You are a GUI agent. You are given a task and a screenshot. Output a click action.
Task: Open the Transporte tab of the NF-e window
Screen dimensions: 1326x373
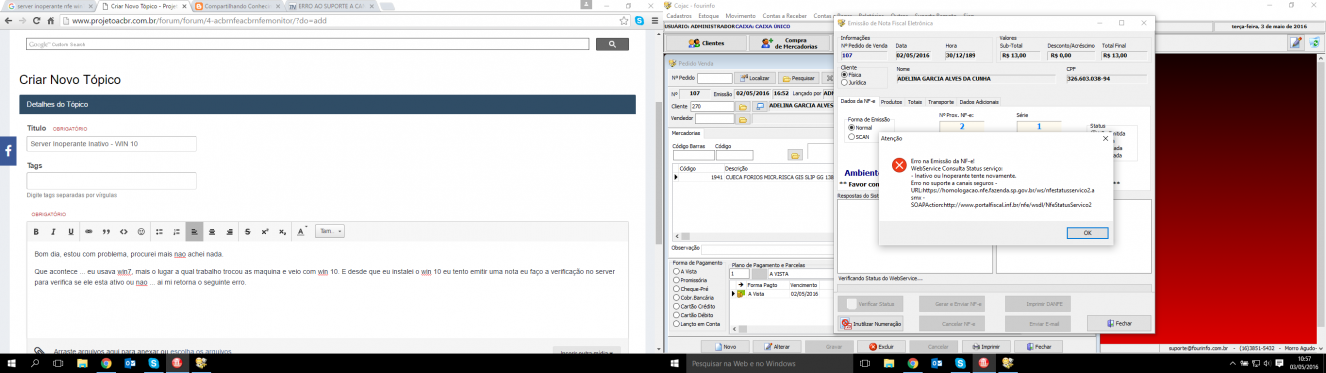click(x=941, y=101)
